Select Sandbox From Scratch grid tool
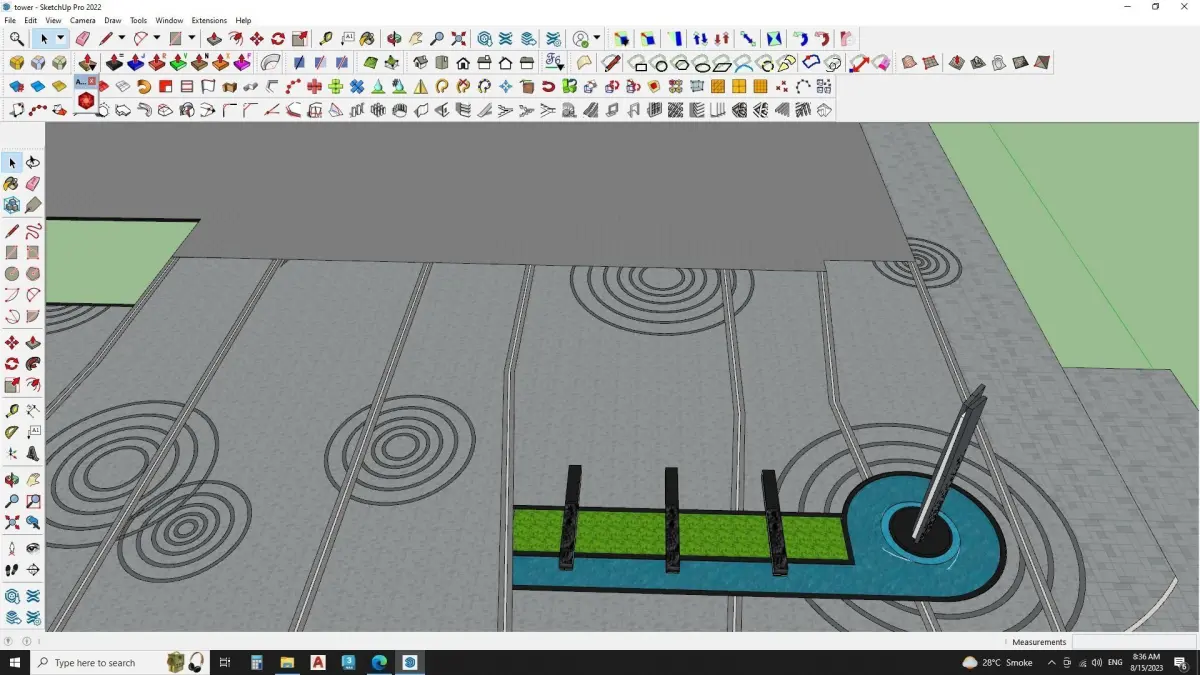This screenshot has width=1200, height=675. click(x=930, y=62)
